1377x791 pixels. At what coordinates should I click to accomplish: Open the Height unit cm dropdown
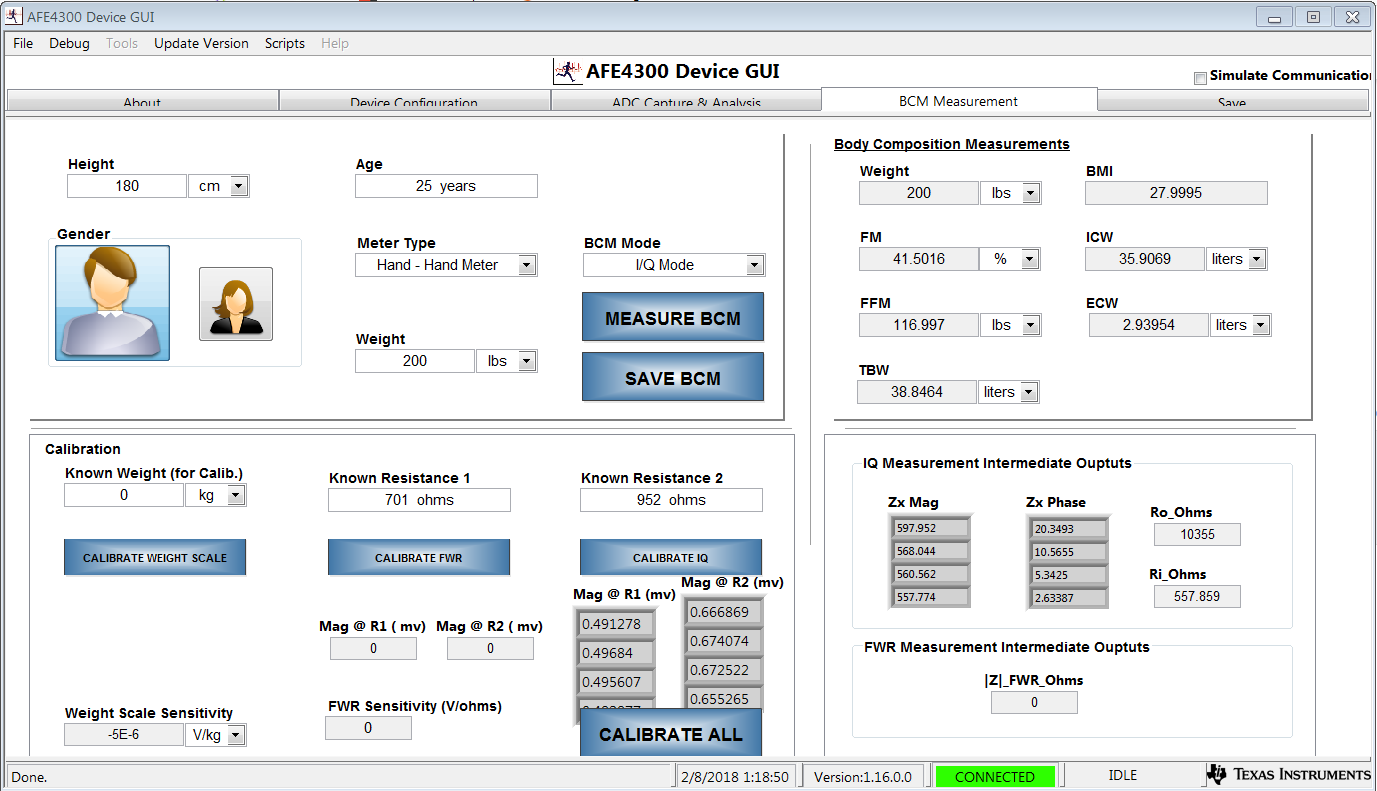pyautogui.click(x=238, y=186)
